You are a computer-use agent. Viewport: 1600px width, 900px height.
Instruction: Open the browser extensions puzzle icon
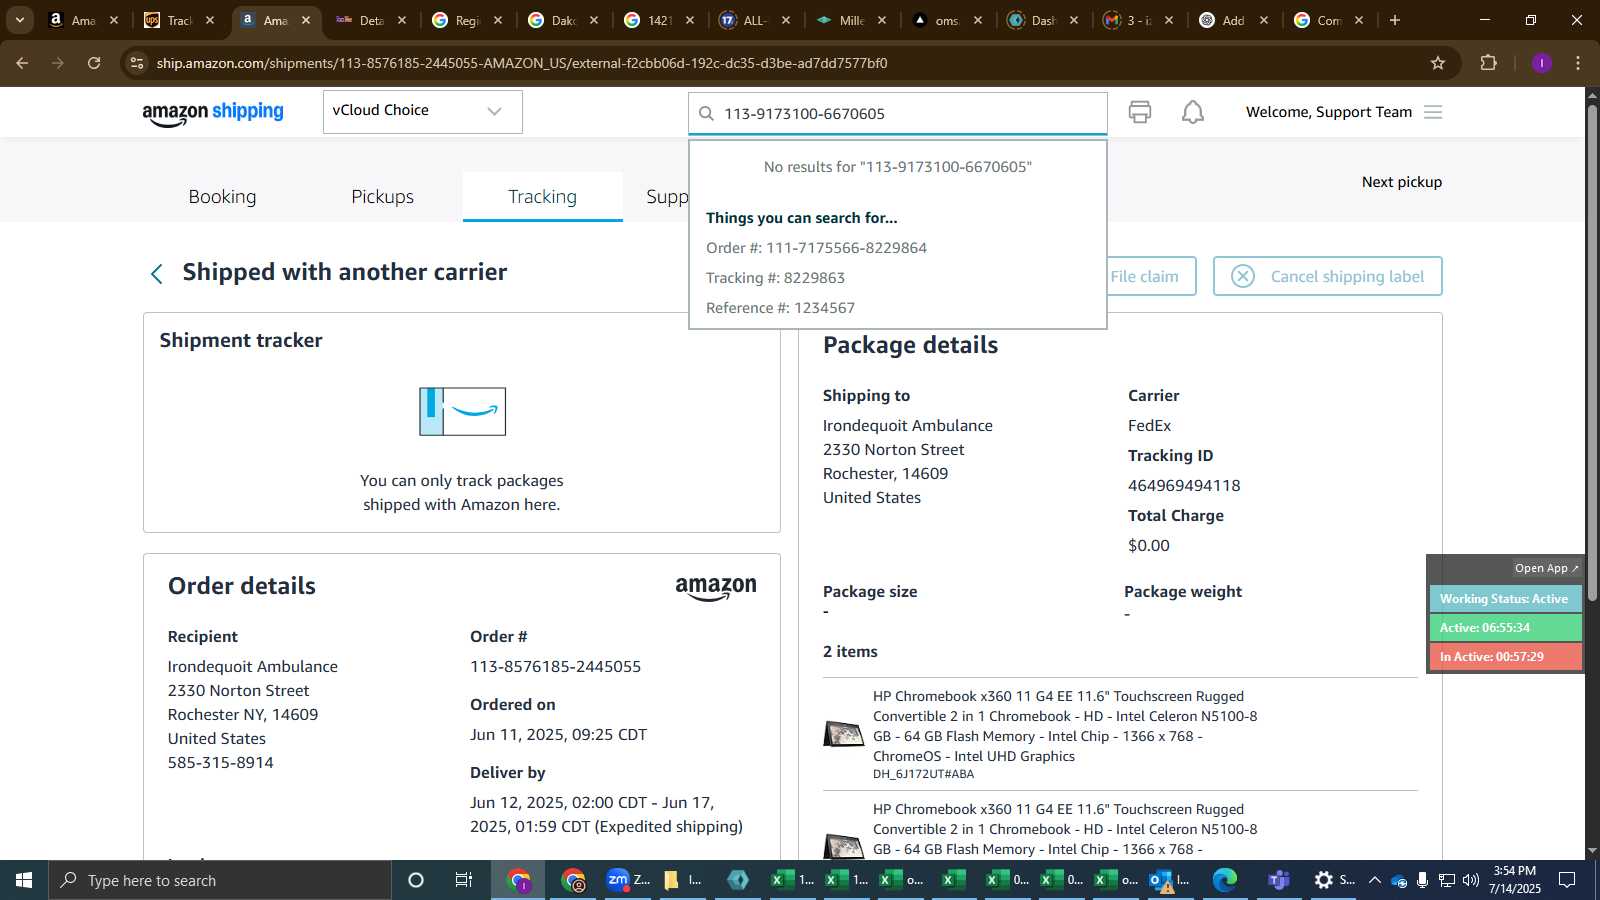tap(1488, 63)
